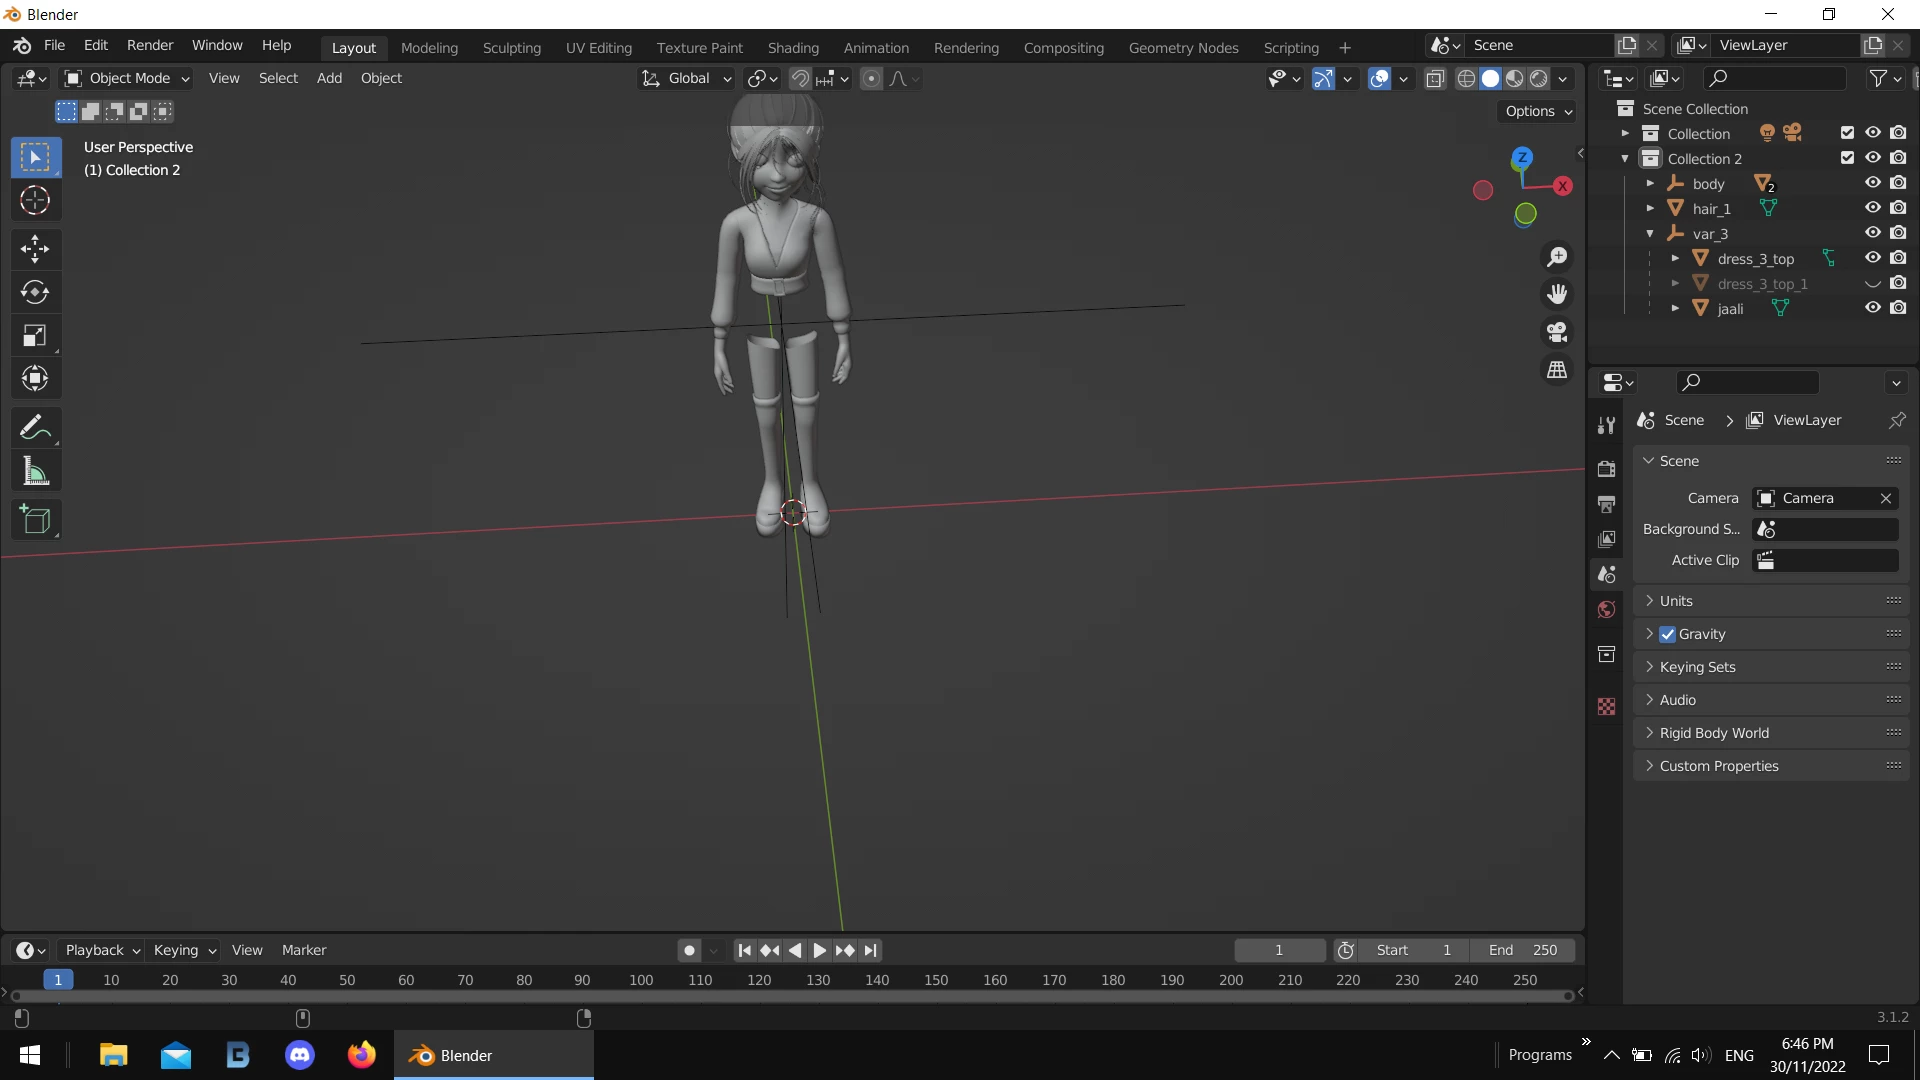Expand the Units panel
Viewport: 1920px width, 1080px height.
pos(1676,601)
